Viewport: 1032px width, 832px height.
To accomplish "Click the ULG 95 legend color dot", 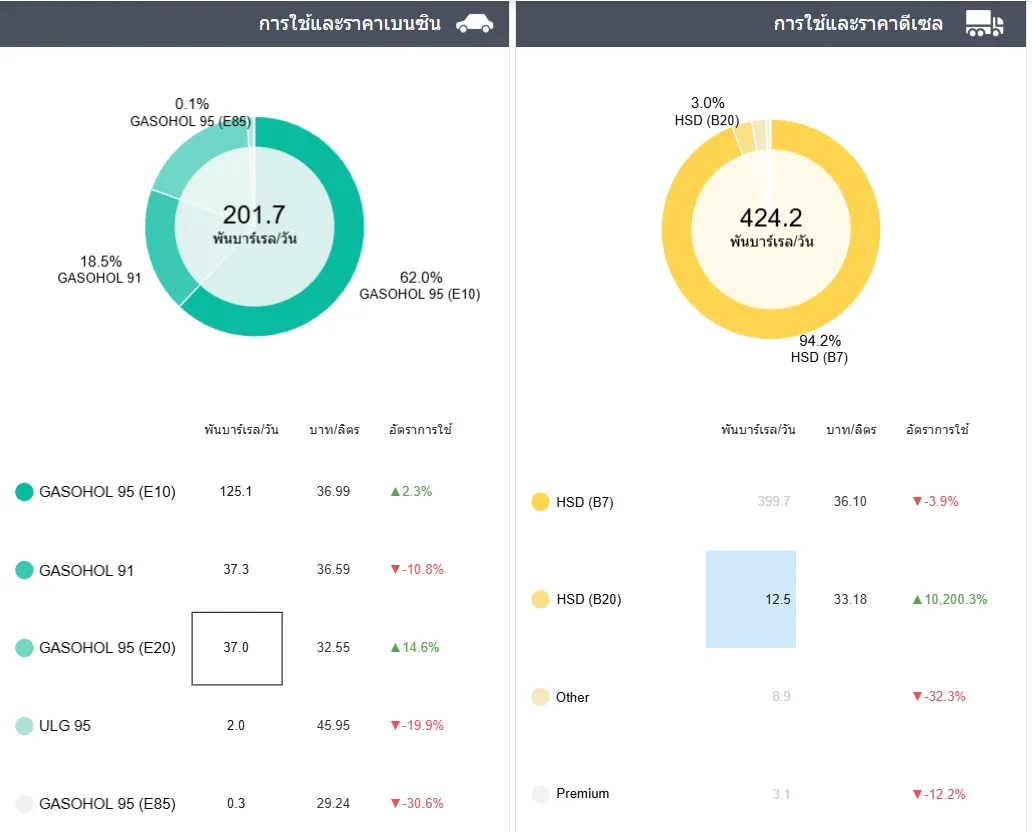I will tap(24, 725).
